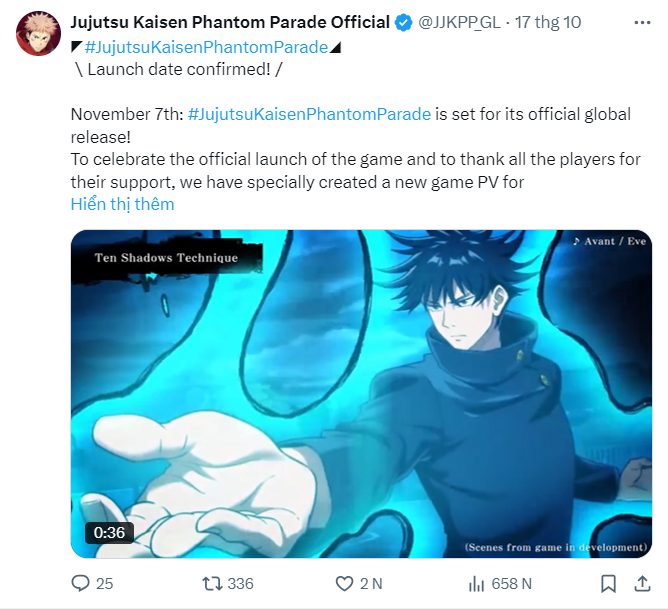Image resolution: width=668 pixels, height=609 pixels.
Task: Repost the tweet using retweet icon
Action: (212, 583)
